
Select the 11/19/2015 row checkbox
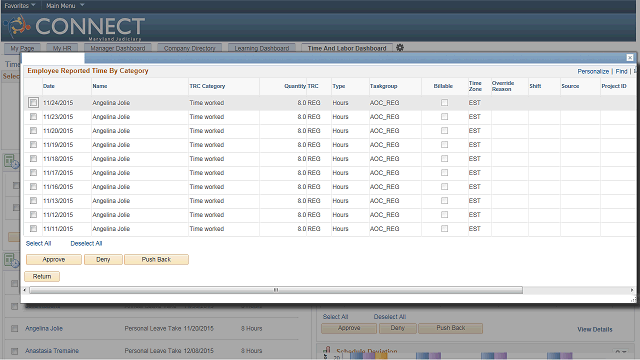(33, 144)
